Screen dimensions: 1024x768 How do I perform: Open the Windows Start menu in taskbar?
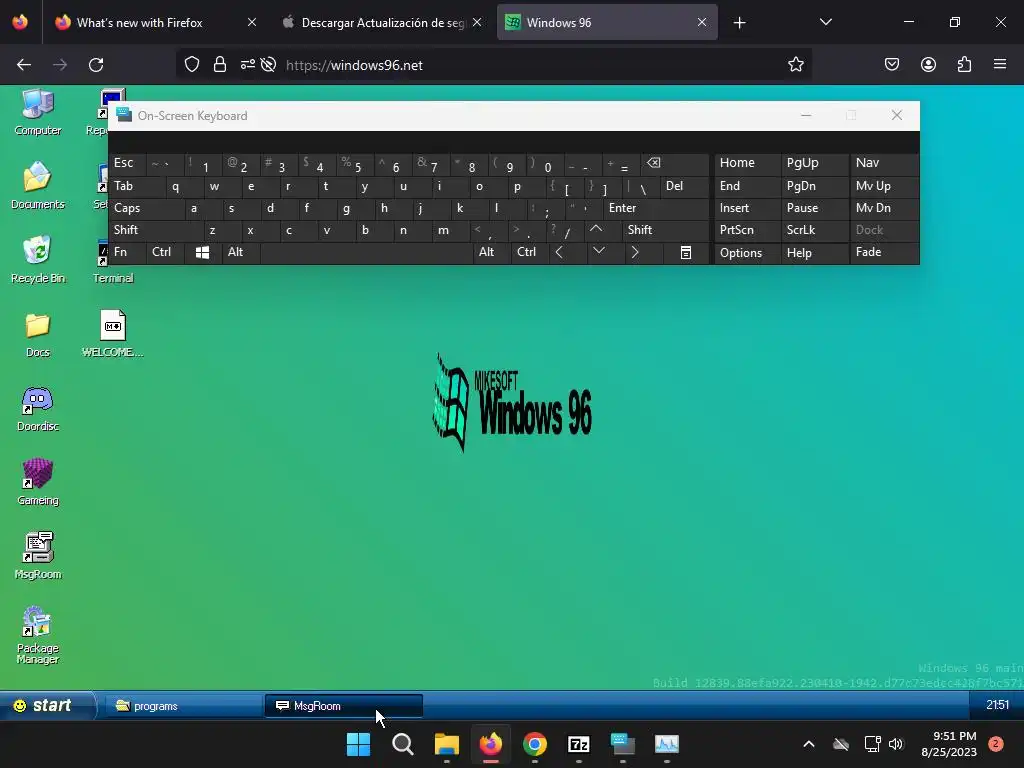coord(359,744)
